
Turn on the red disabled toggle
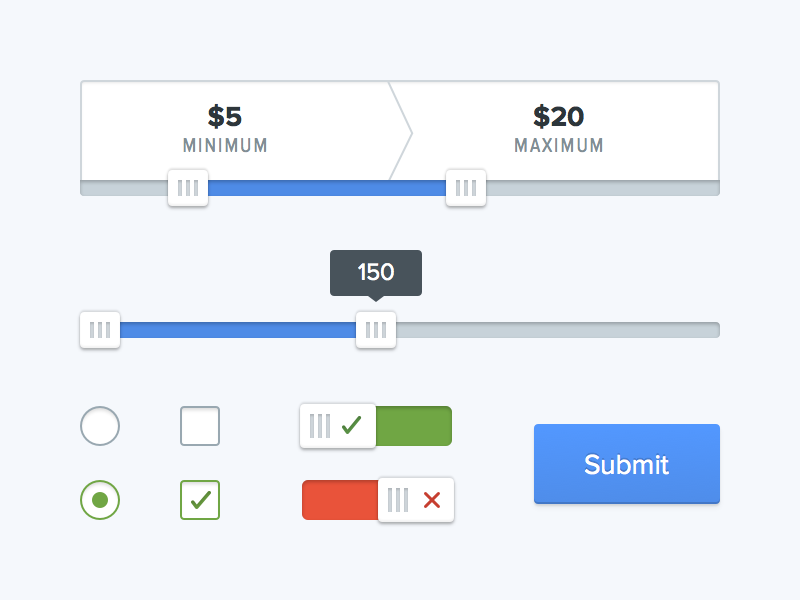pyautogui.click(x=377, y=500)
